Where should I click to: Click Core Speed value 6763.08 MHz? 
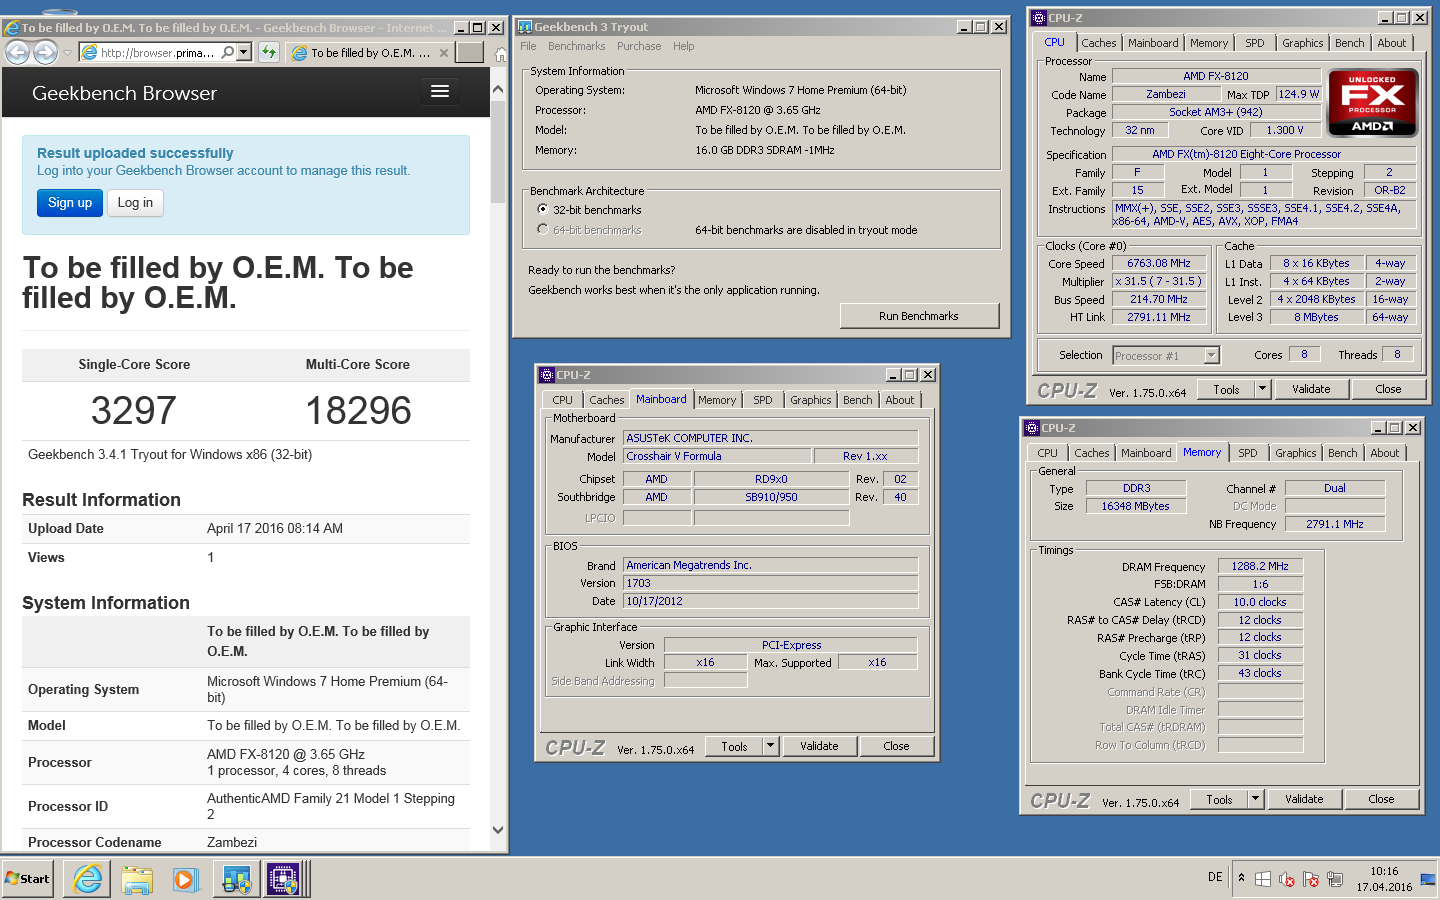(x=1158, y=263)
